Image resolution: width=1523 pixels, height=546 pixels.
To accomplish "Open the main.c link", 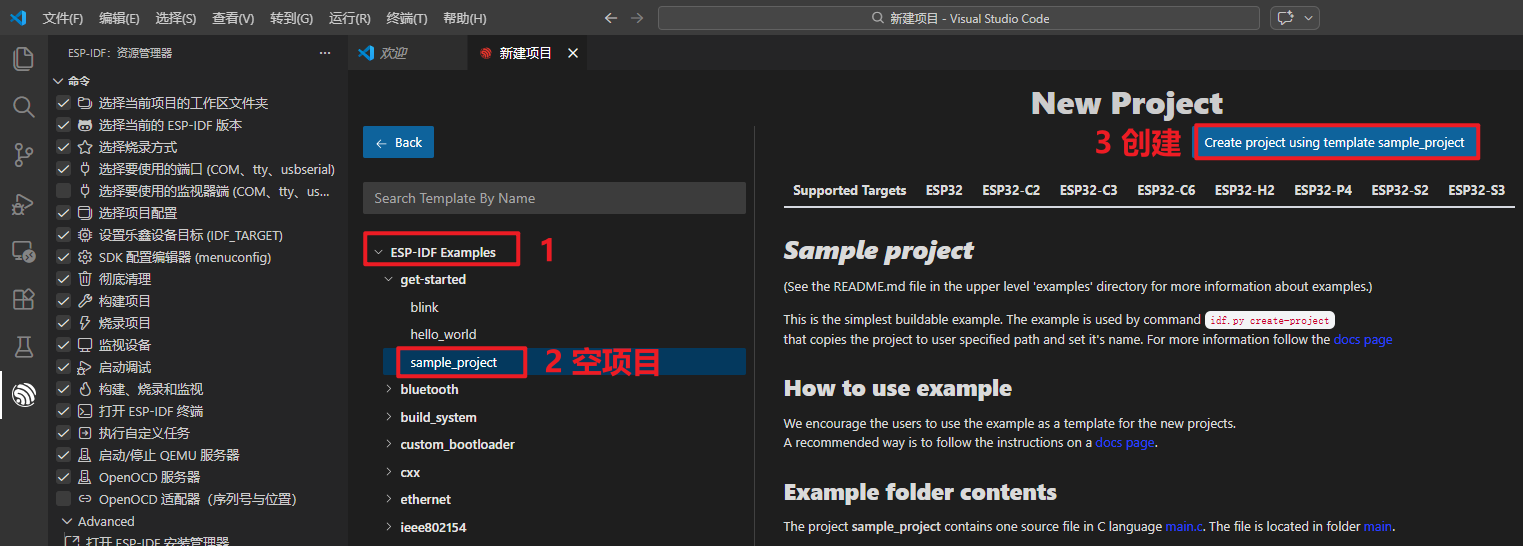I will tap(1184, 526).
